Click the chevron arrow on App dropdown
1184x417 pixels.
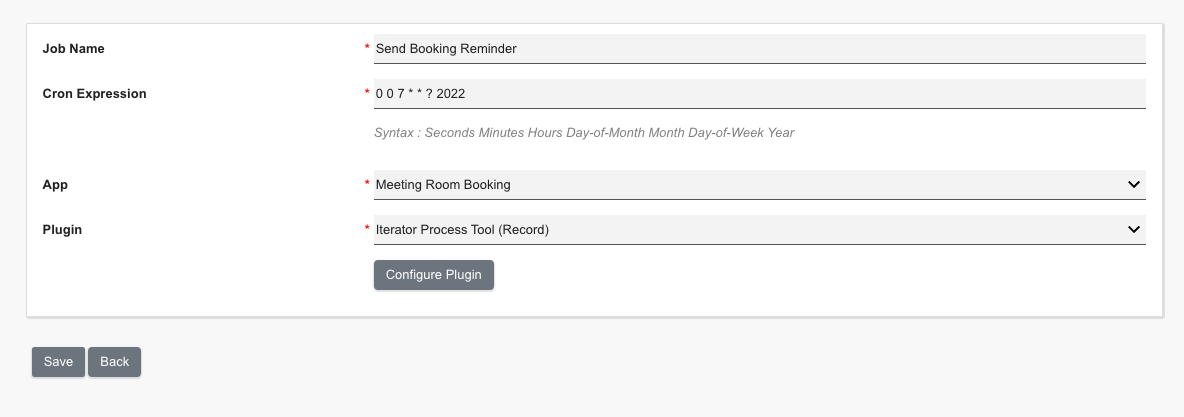point(1134,185)
